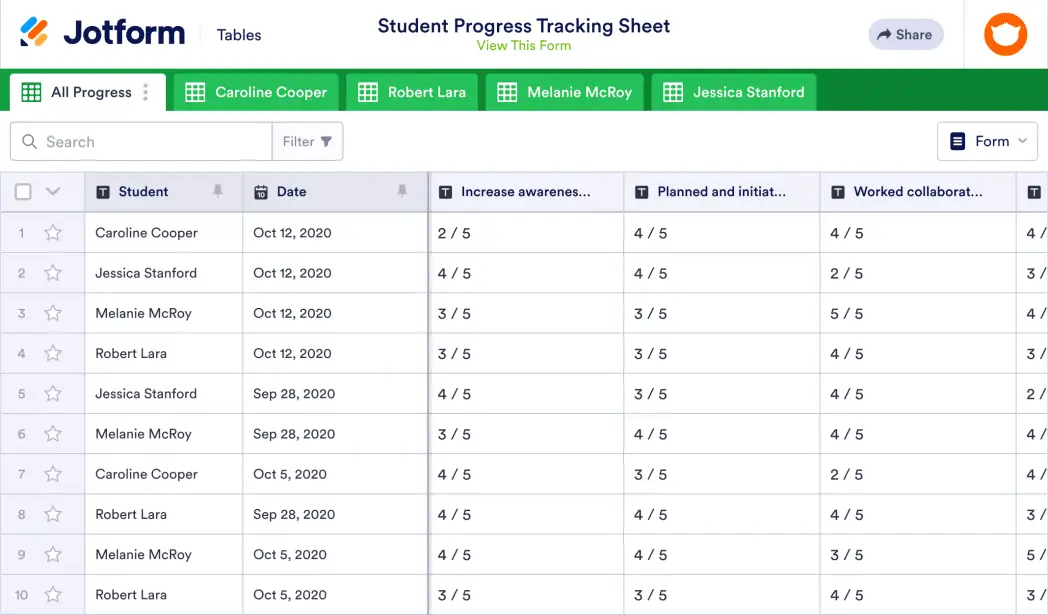Open the Filter funnel icon
Screen dimensions: 1048x615
click(x=328, y=141)
